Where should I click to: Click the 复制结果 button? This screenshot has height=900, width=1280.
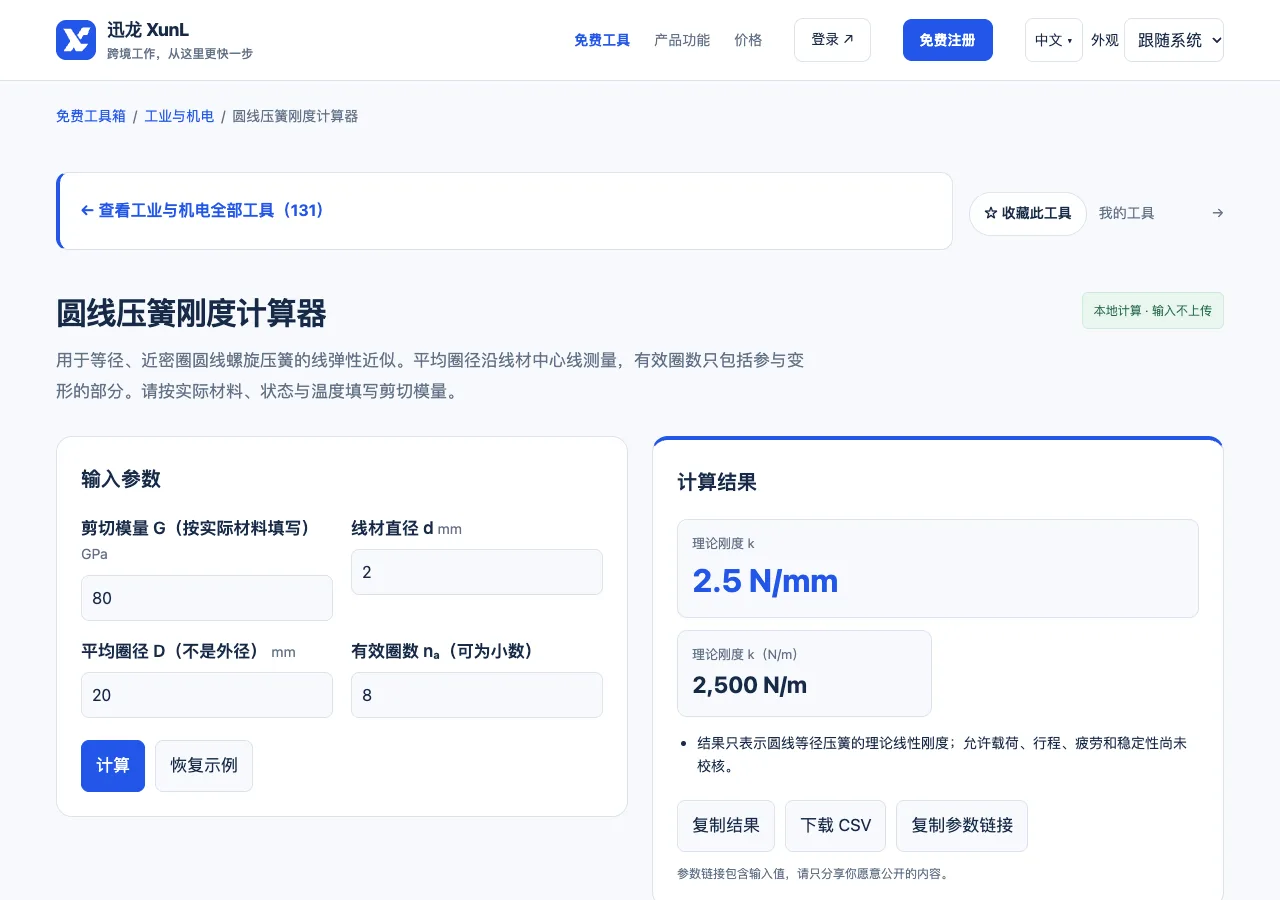click(726, 826)
